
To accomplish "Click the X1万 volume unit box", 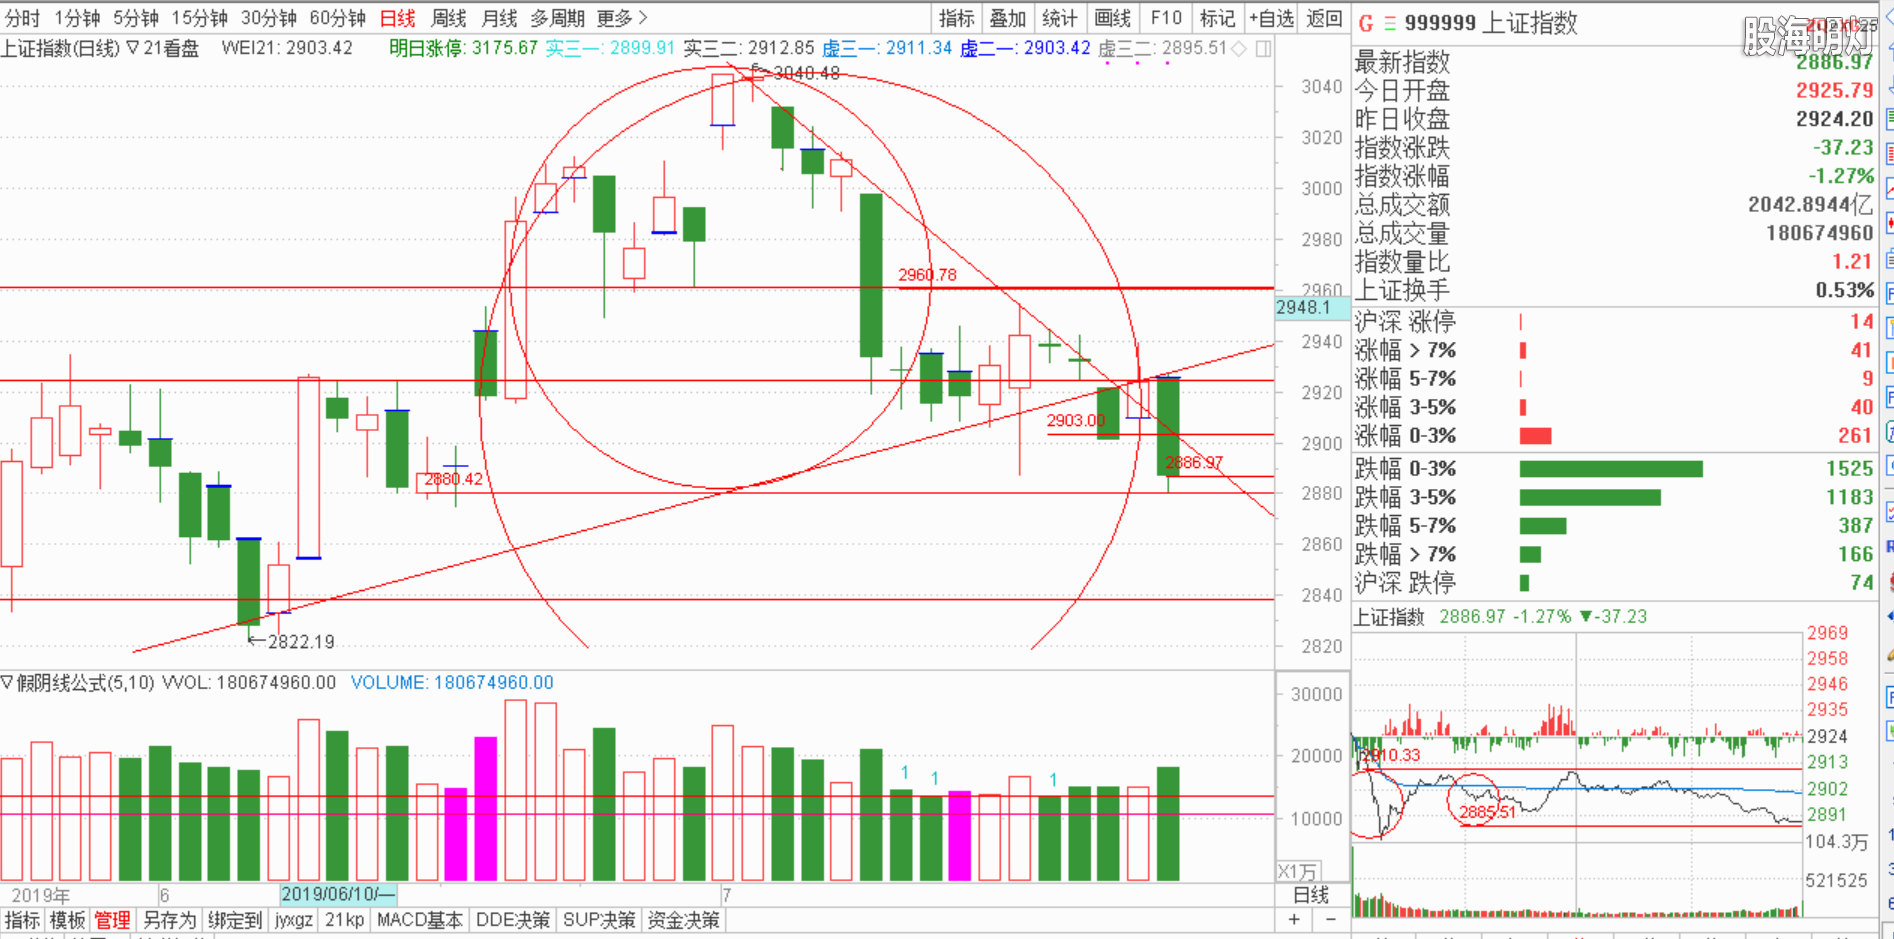I will [1298, 871].
